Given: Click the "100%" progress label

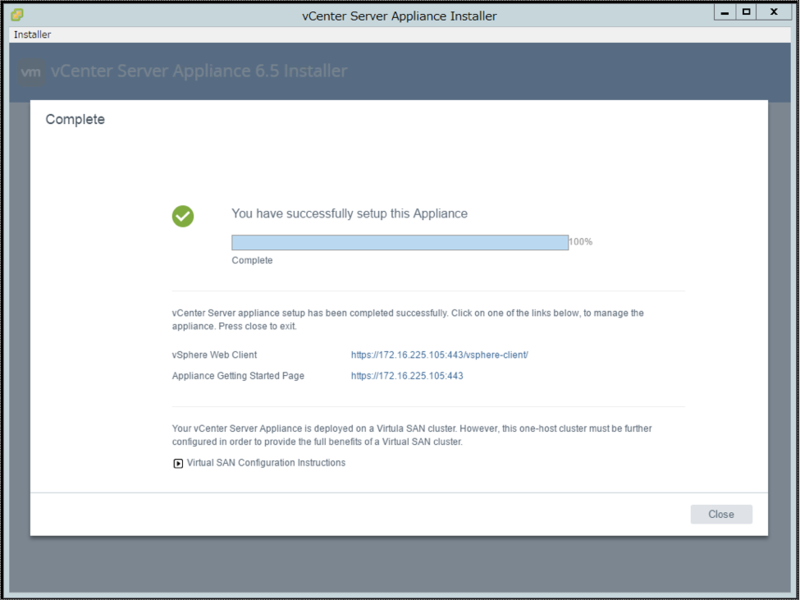Looking at the screenshot, I should [581, 242].
